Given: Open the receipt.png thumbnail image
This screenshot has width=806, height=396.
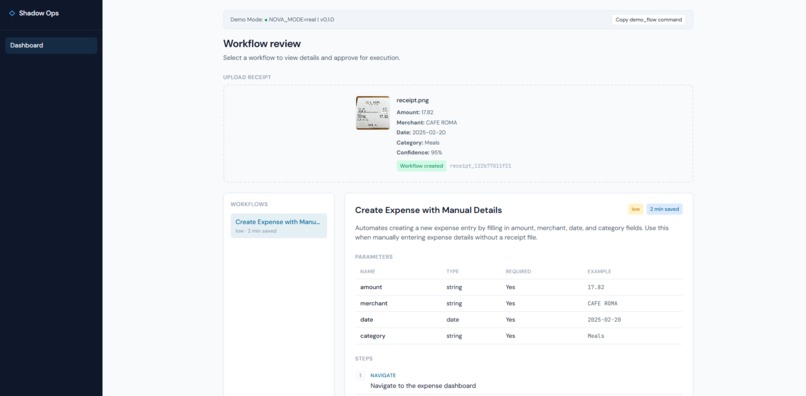Looking at the screenshot, I should pos(373,113).
